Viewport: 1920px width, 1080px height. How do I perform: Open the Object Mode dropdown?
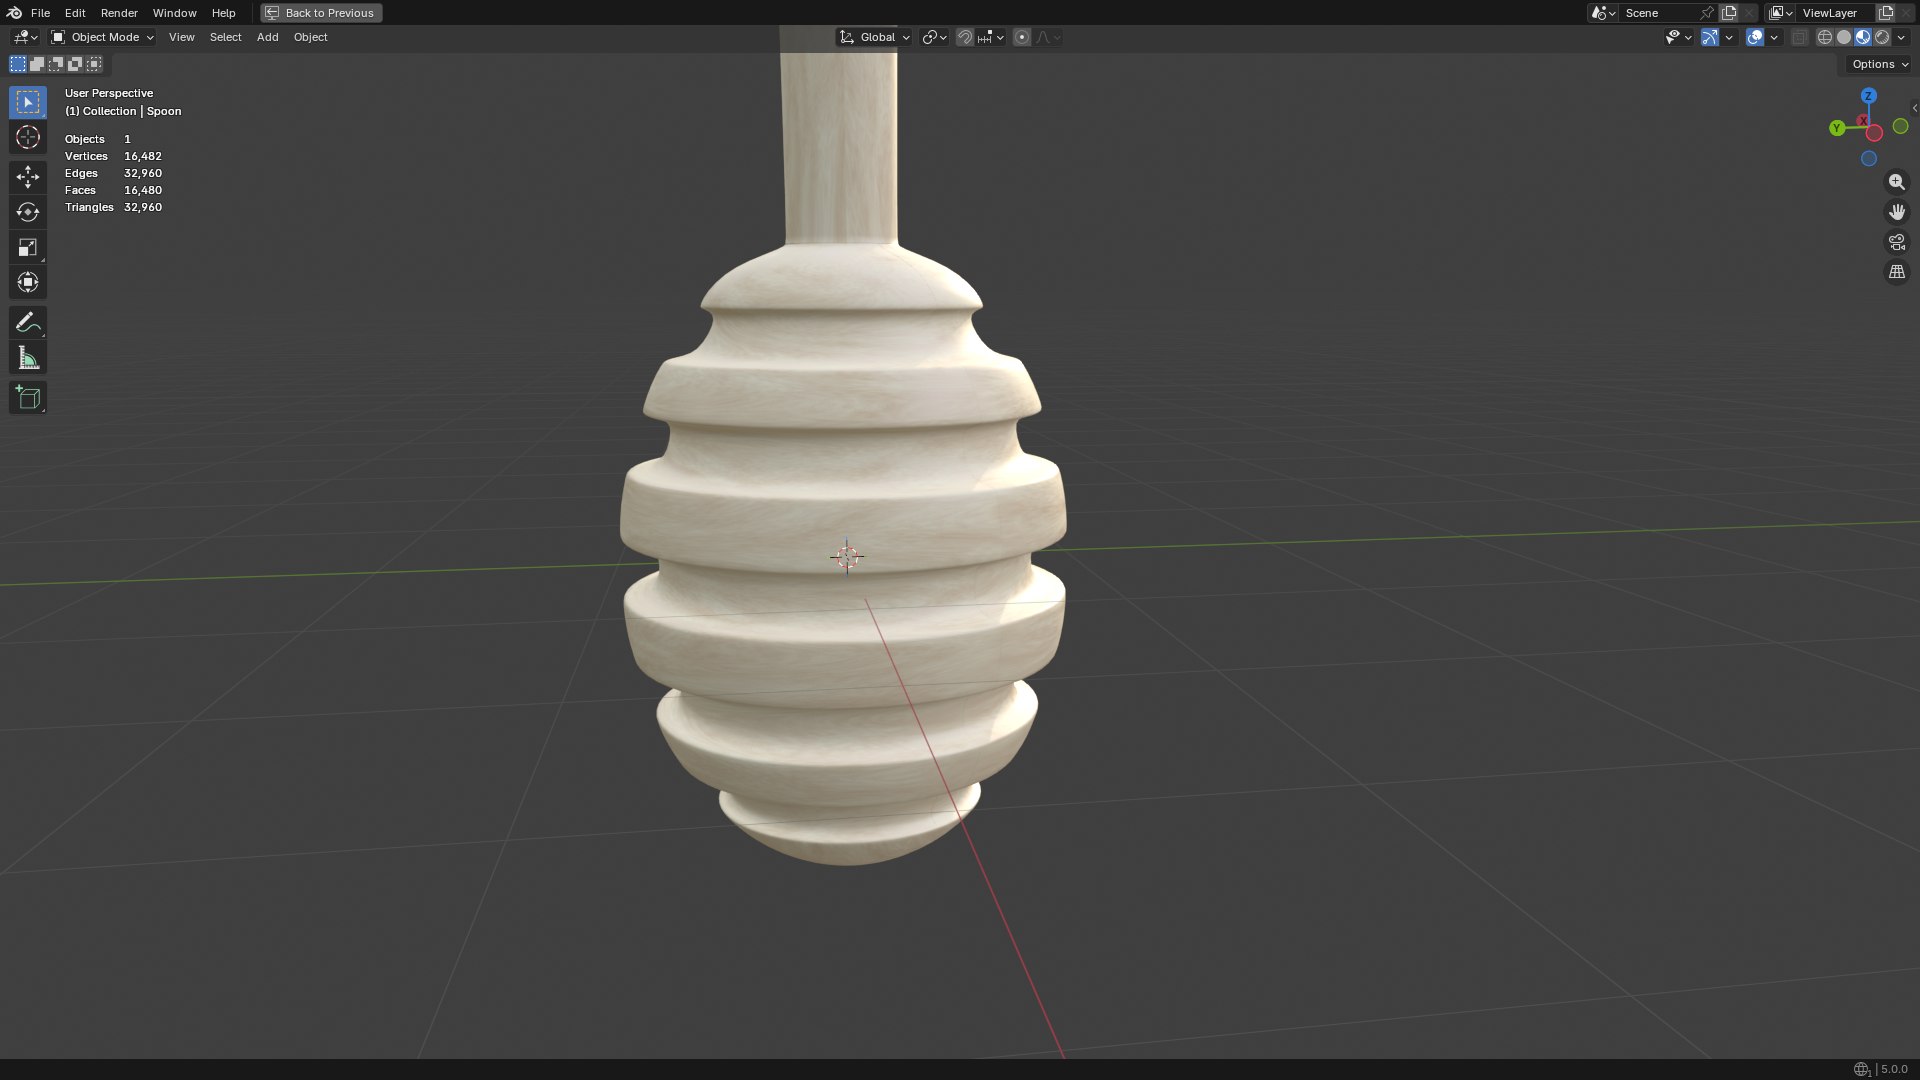[102, 37]
